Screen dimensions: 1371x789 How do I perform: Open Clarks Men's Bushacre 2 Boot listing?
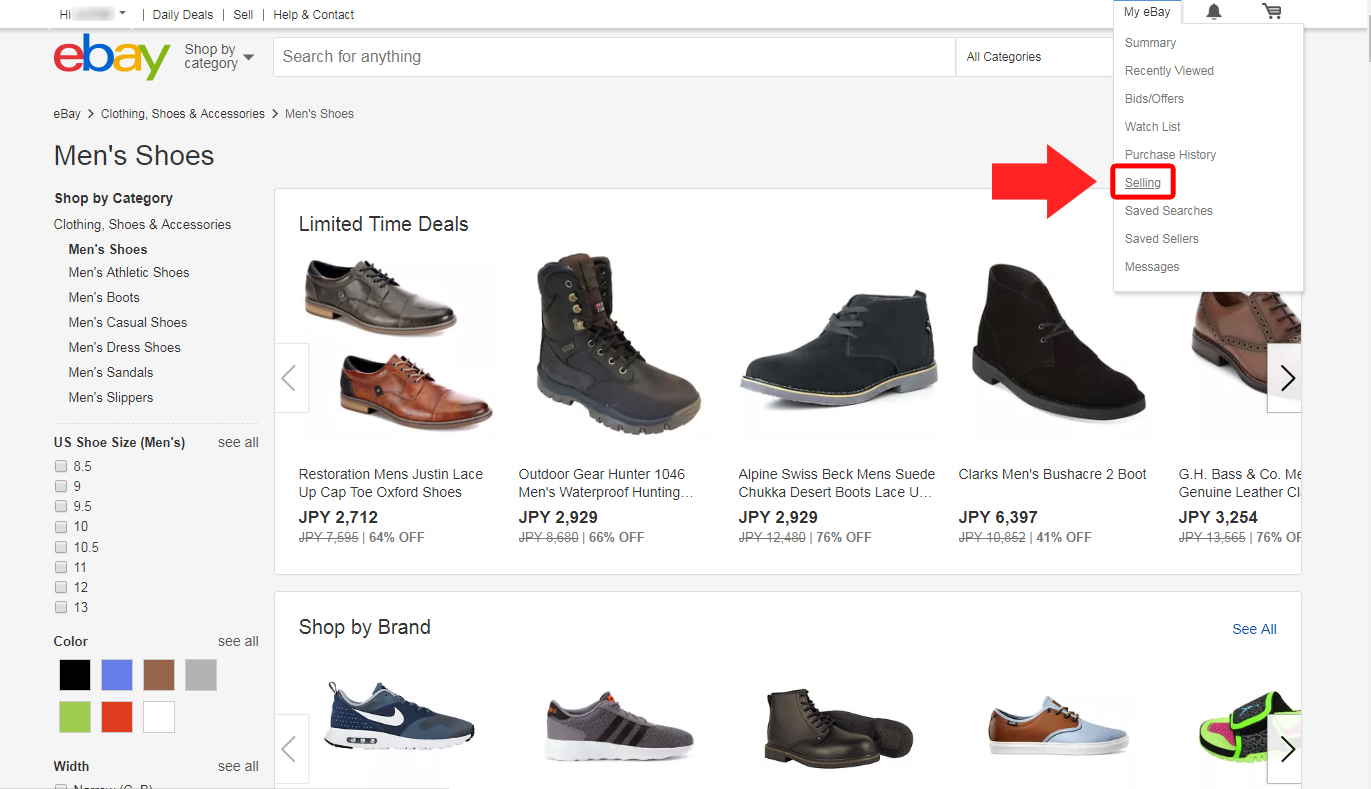point(1052,474)
